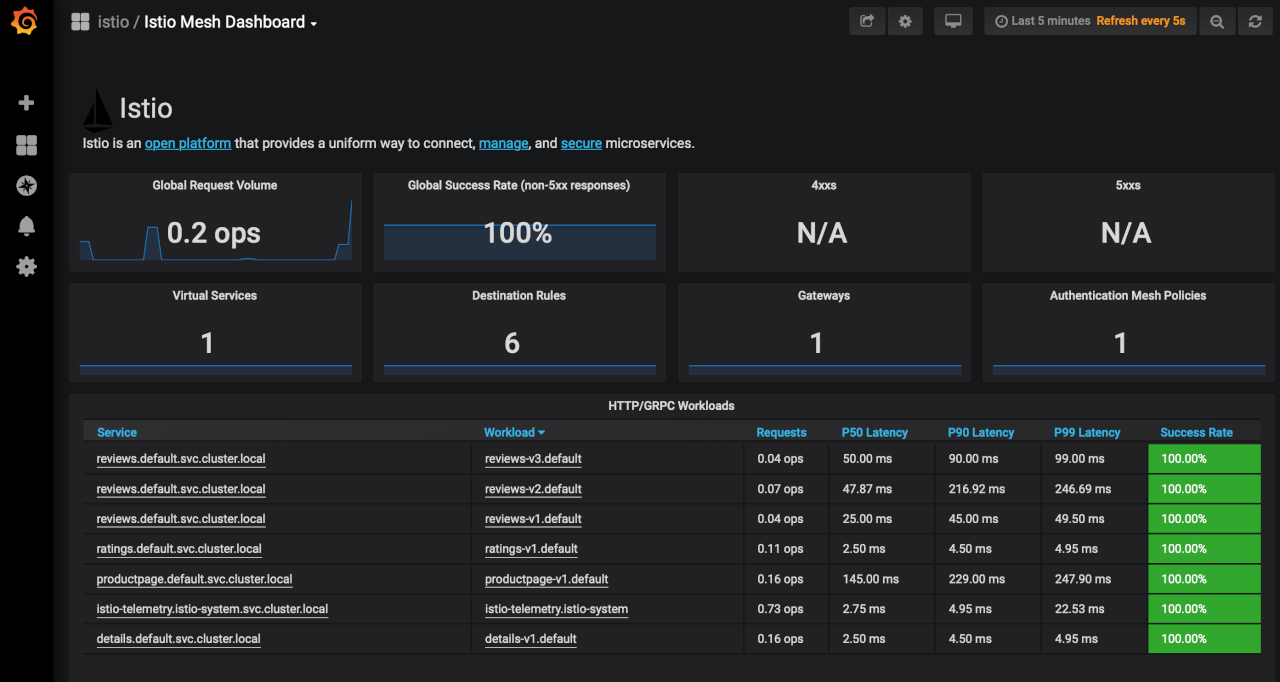Select the Explore compass icon in sidebar
Screen dimensions: 1280x682
(x=25, y=185)
